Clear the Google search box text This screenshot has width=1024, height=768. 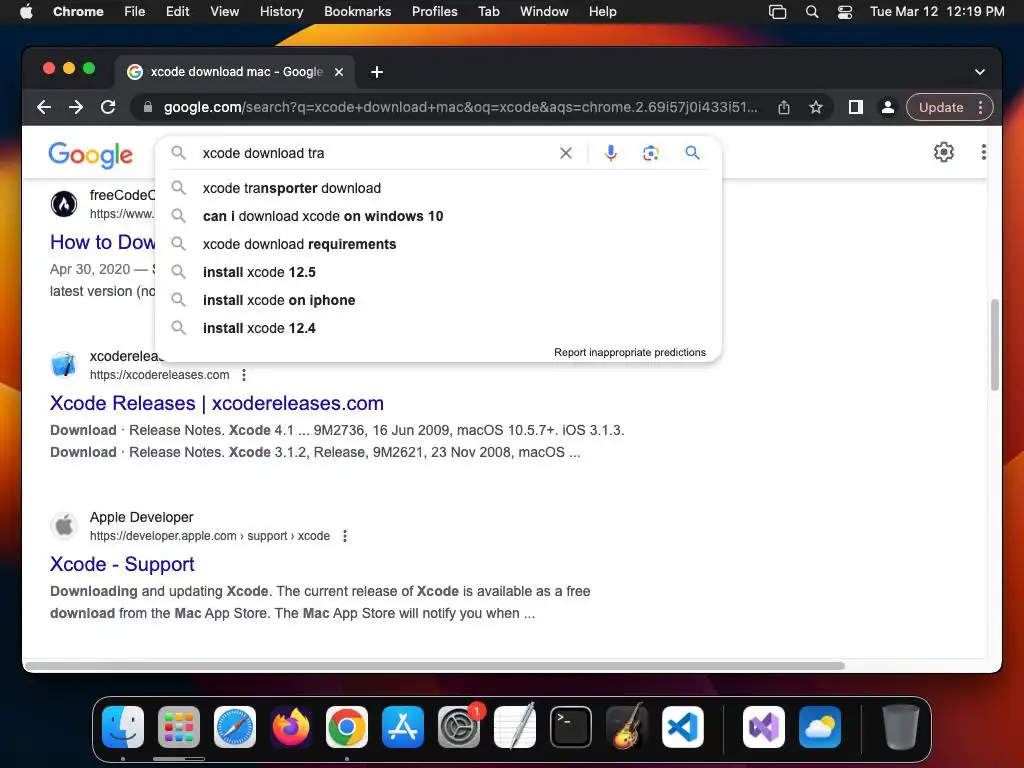pos(566,153)
